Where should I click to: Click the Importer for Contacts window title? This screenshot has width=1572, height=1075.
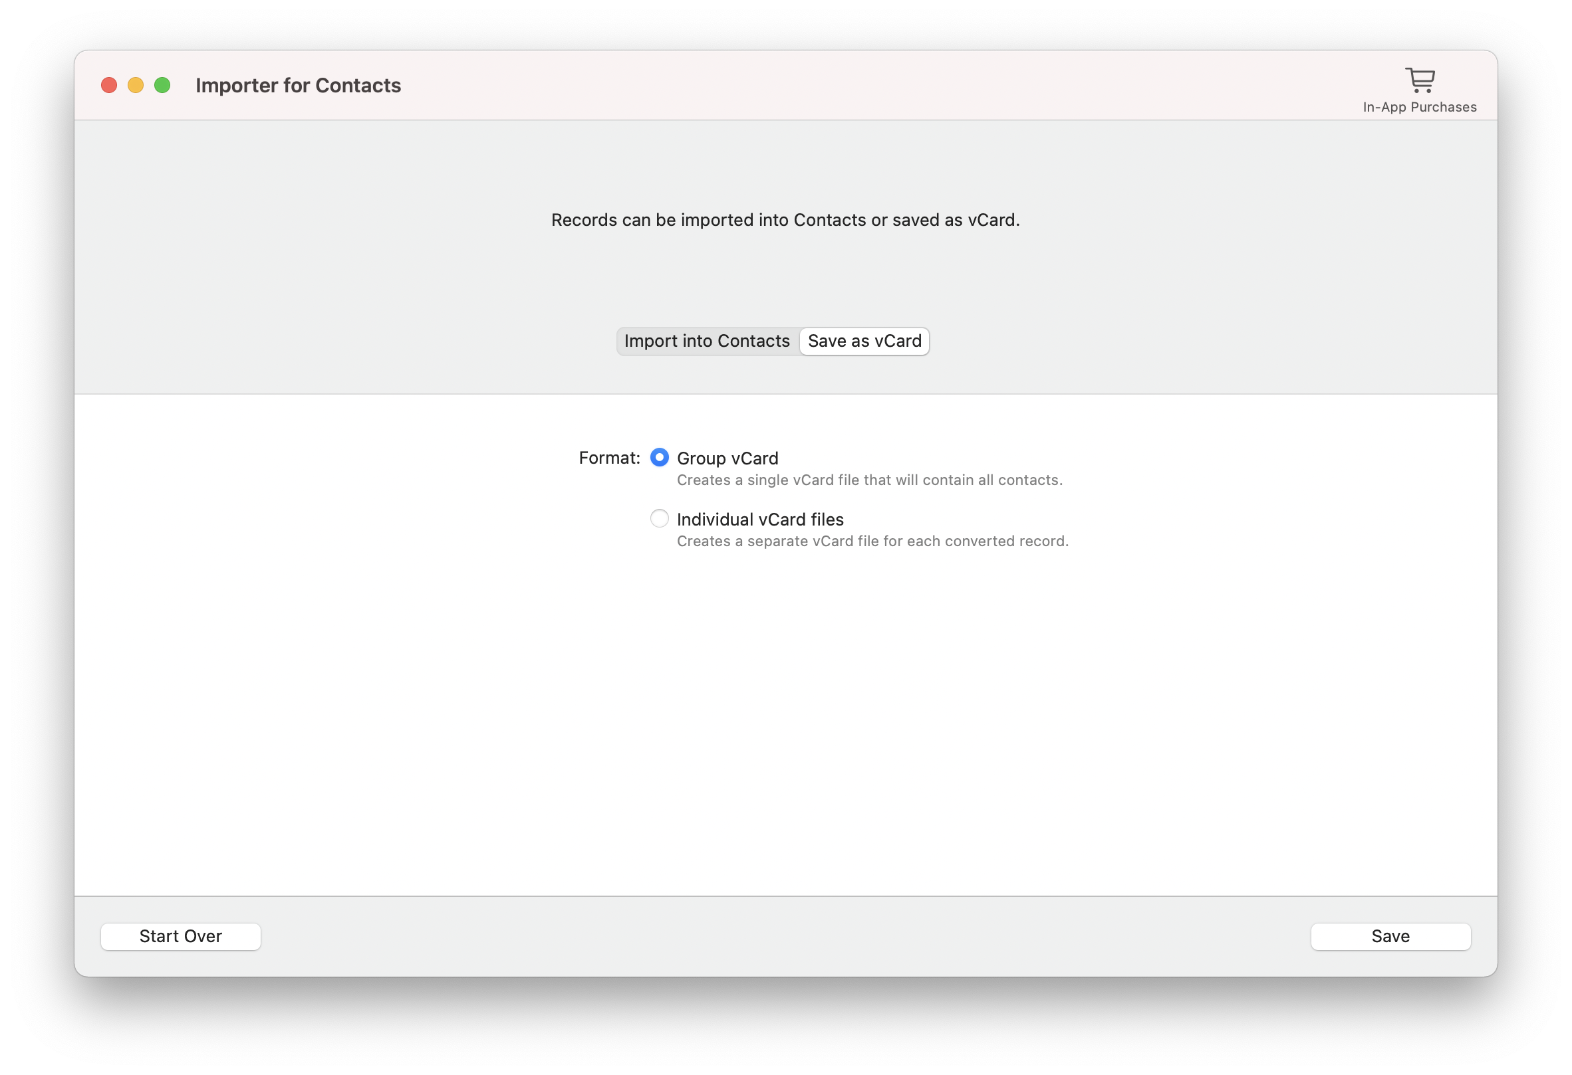click(298, 85)
